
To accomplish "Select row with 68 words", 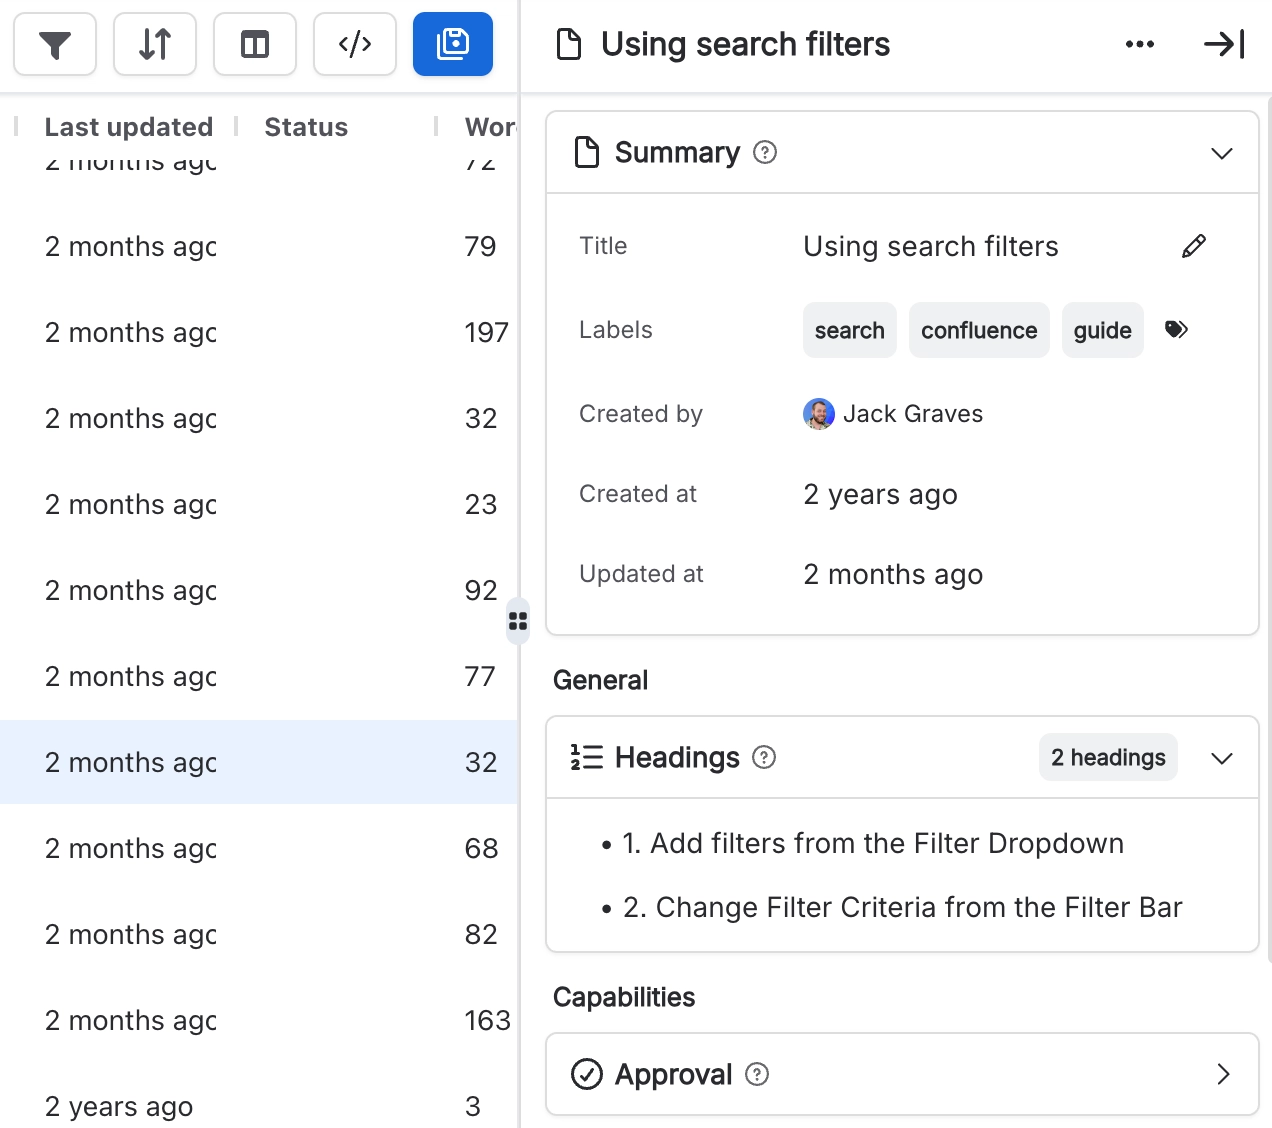I will [x=259, y=848].
